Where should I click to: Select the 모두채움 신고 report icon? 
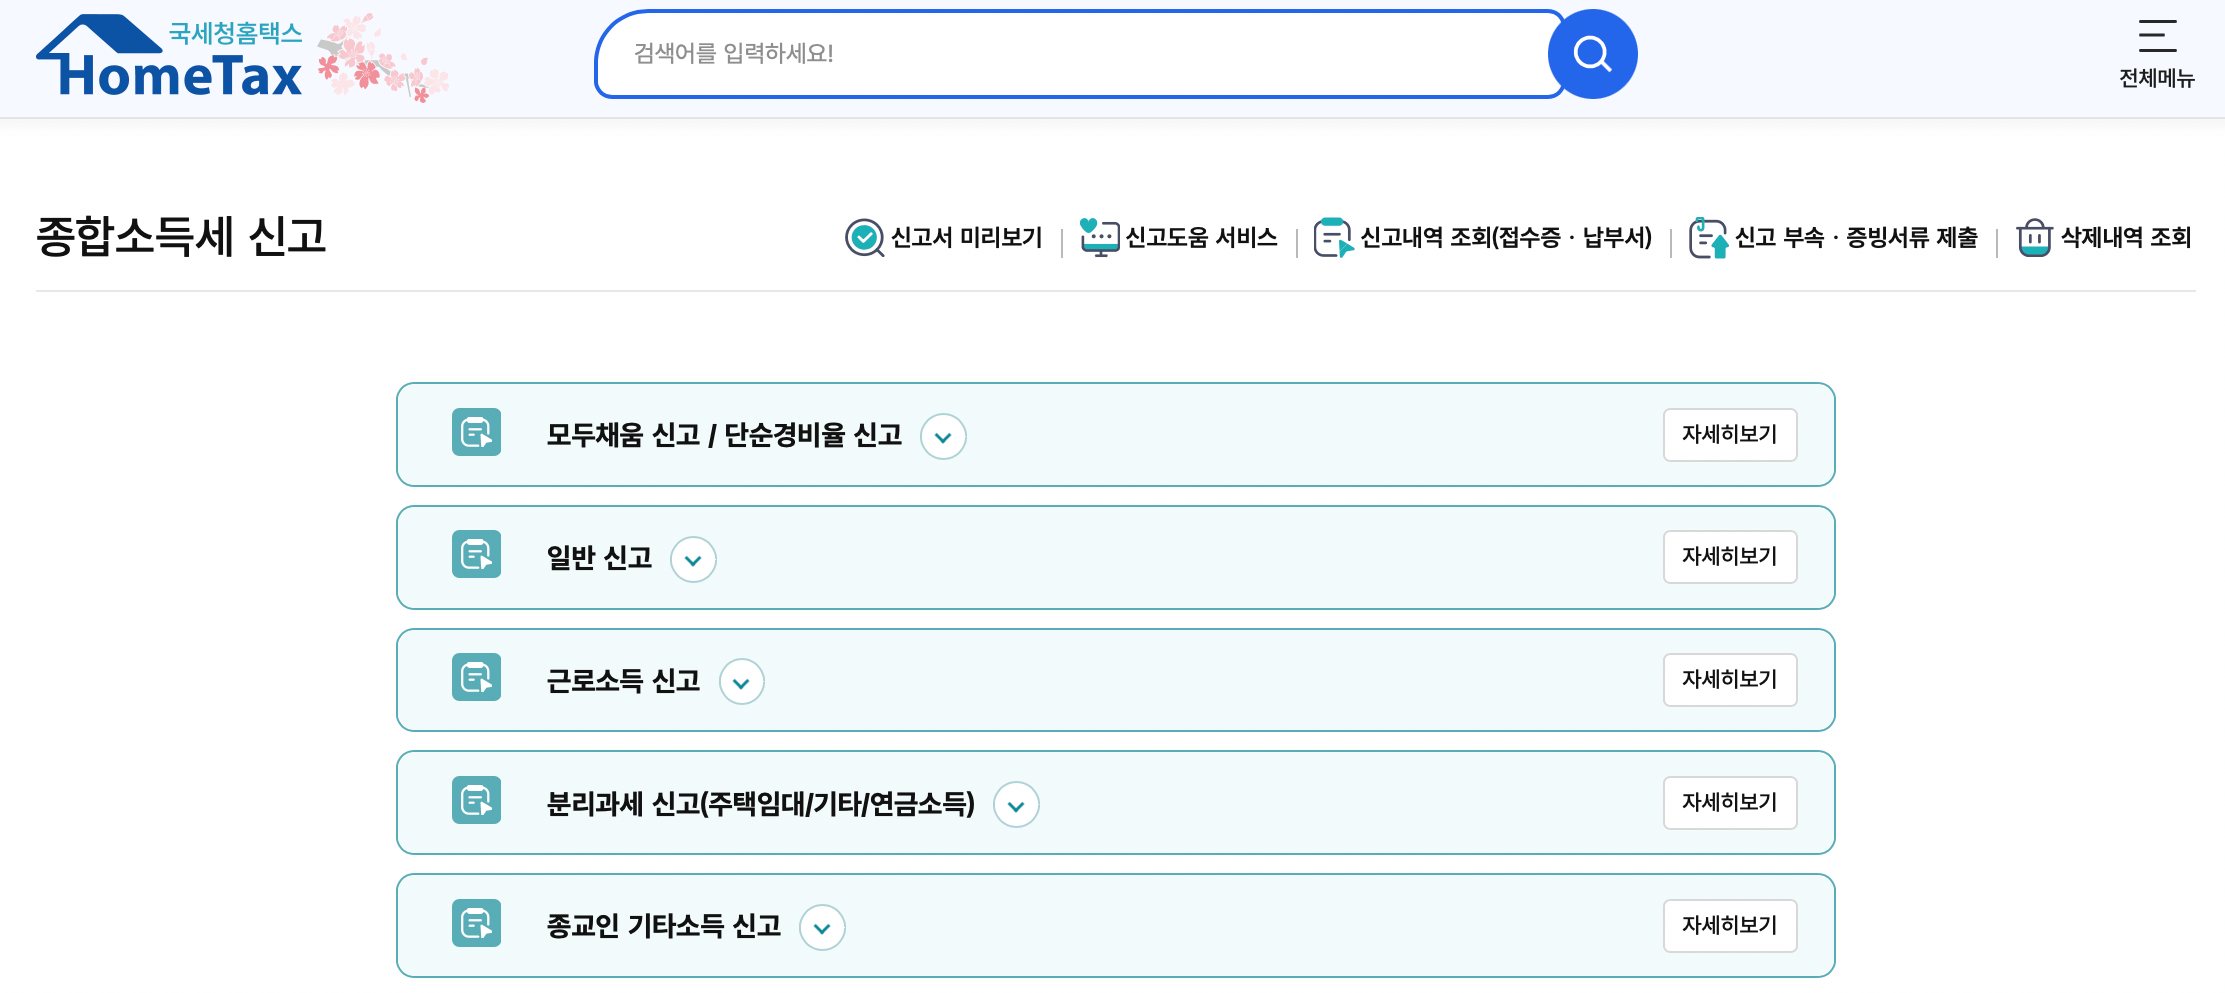[476, 434]
